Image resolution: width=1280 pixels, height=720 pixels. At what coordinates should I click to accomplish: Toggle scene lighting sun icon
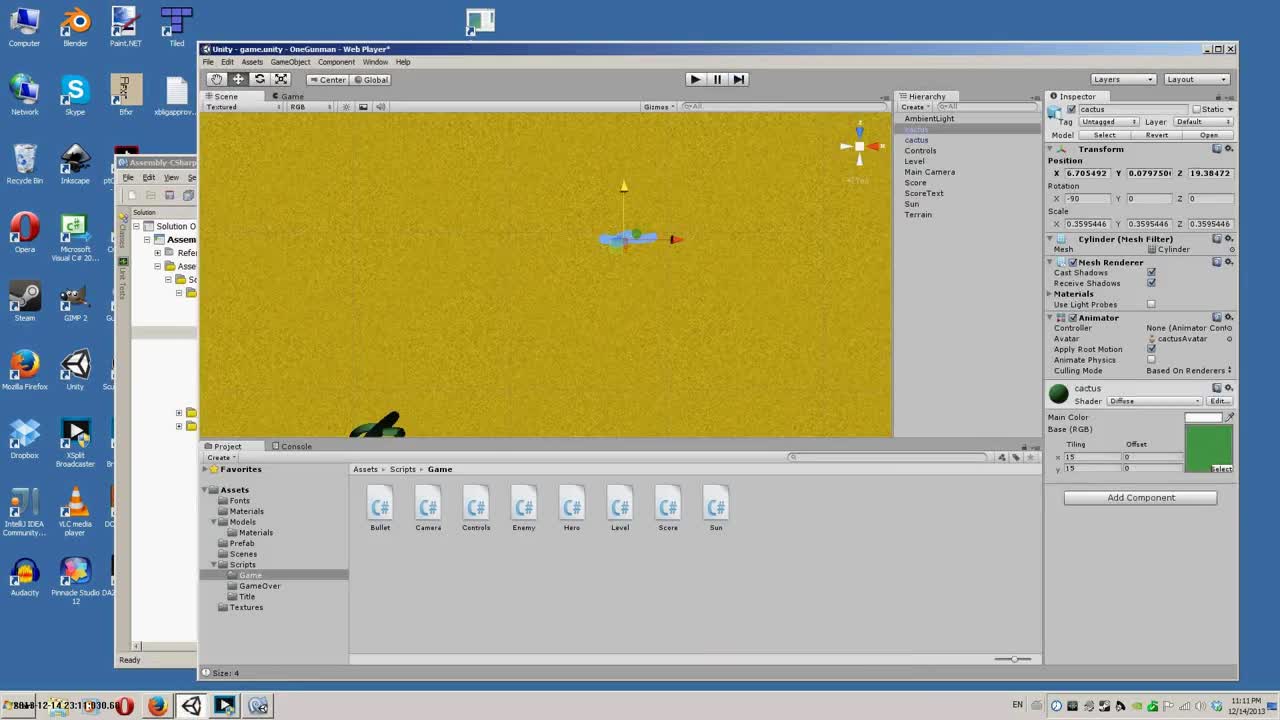coord(347,107)
